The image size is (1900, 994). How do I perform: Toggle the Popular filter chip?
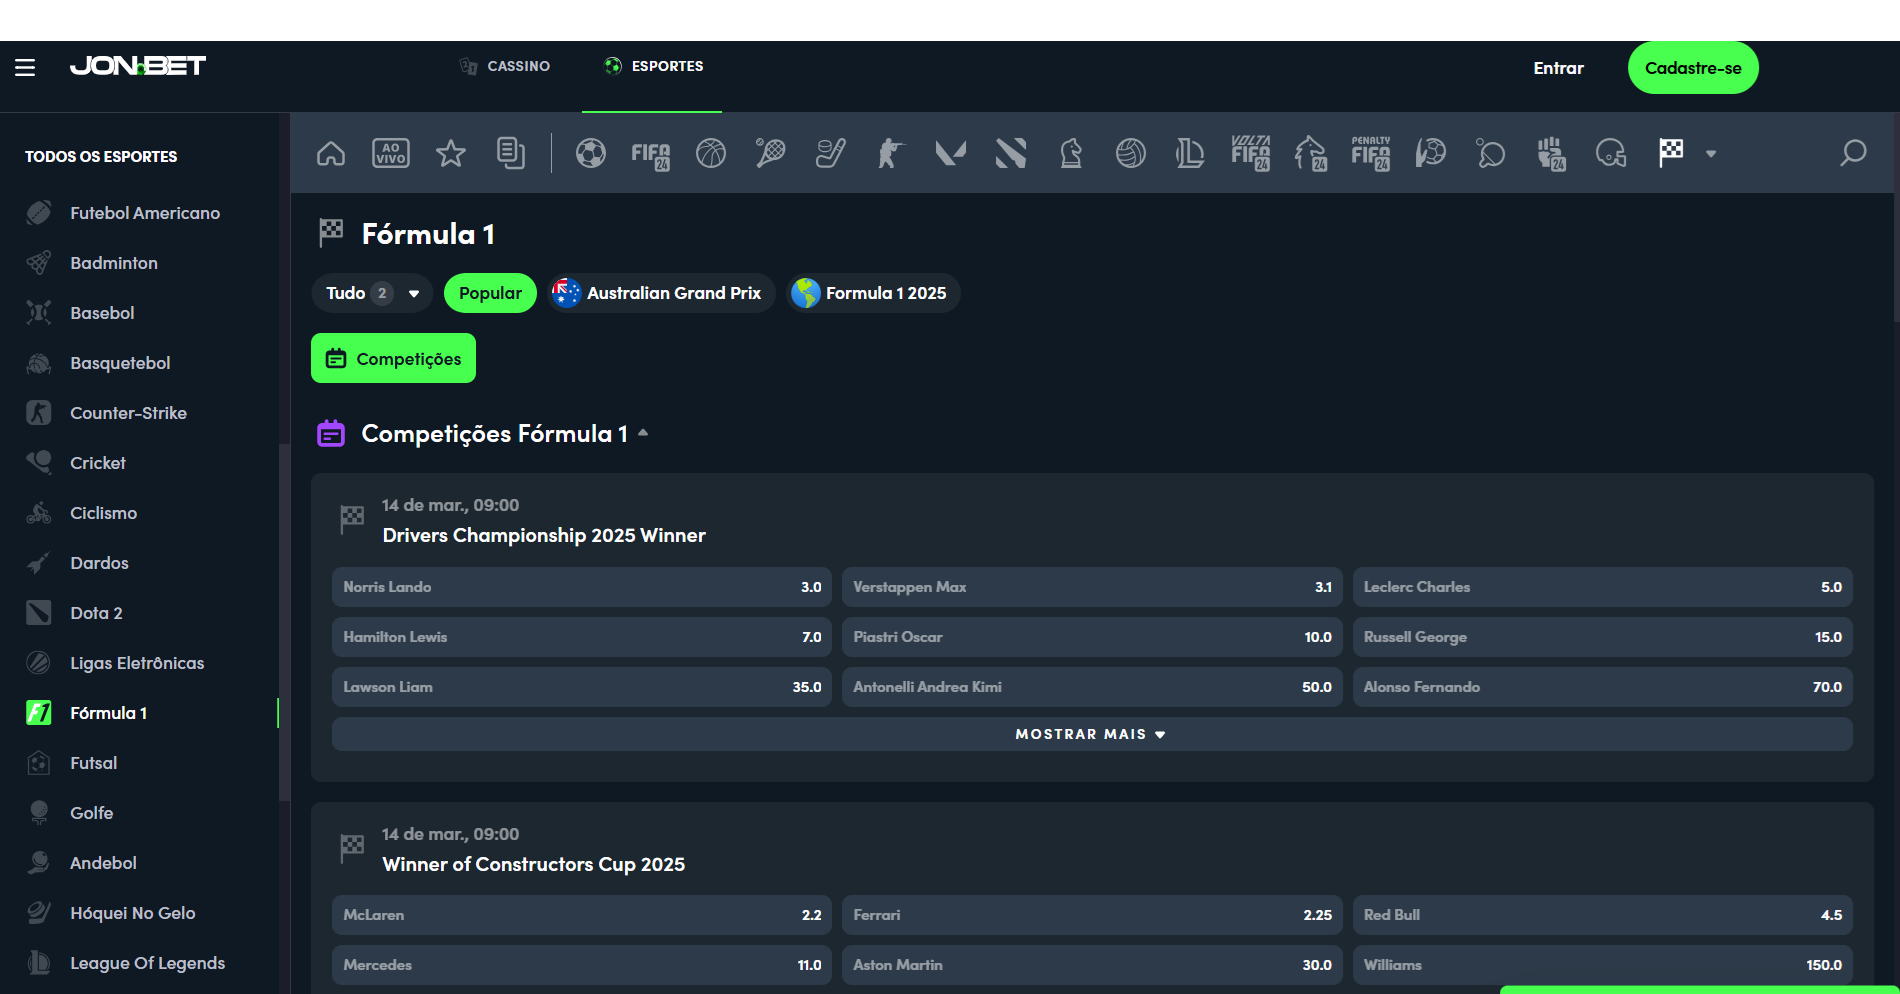coord(490,293)
